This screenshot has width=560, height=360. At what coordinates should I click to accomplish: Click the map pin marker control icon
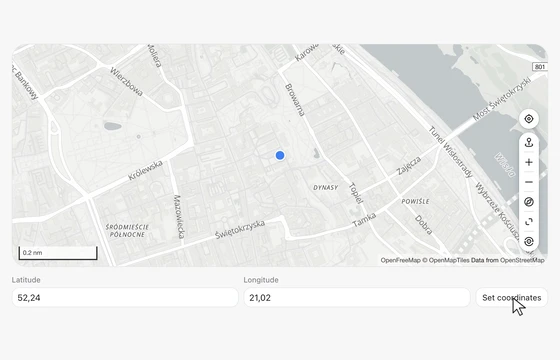(x=529, y=143)
